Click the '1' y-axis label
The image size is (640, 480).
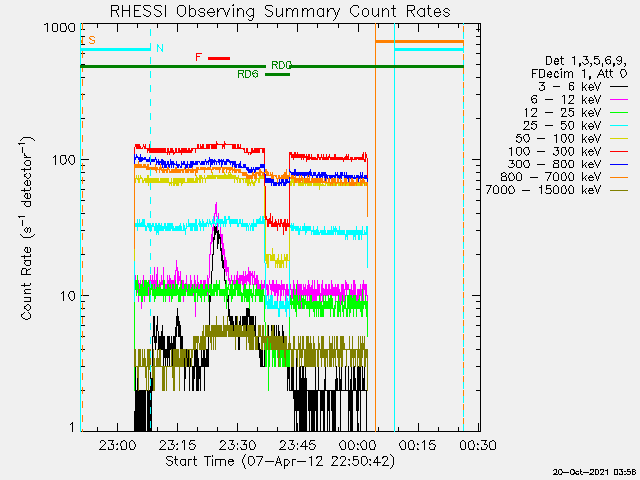(x=72, y=427)
